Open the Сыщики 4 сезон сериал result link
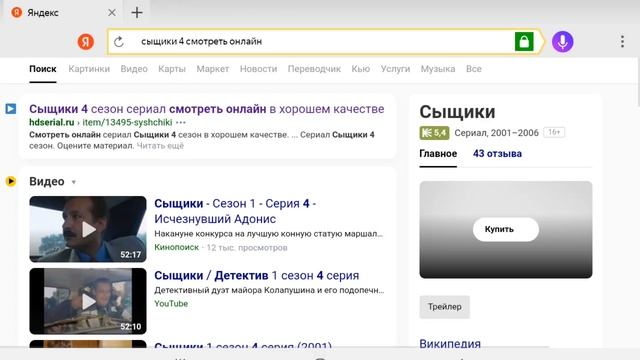 tap(207, 109)
